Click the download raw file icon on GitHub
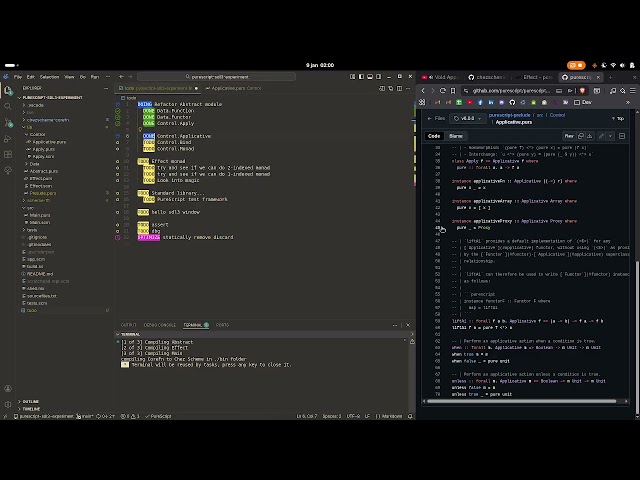Image resolution: width=640 pixels, height=480 pixels. 589,136
